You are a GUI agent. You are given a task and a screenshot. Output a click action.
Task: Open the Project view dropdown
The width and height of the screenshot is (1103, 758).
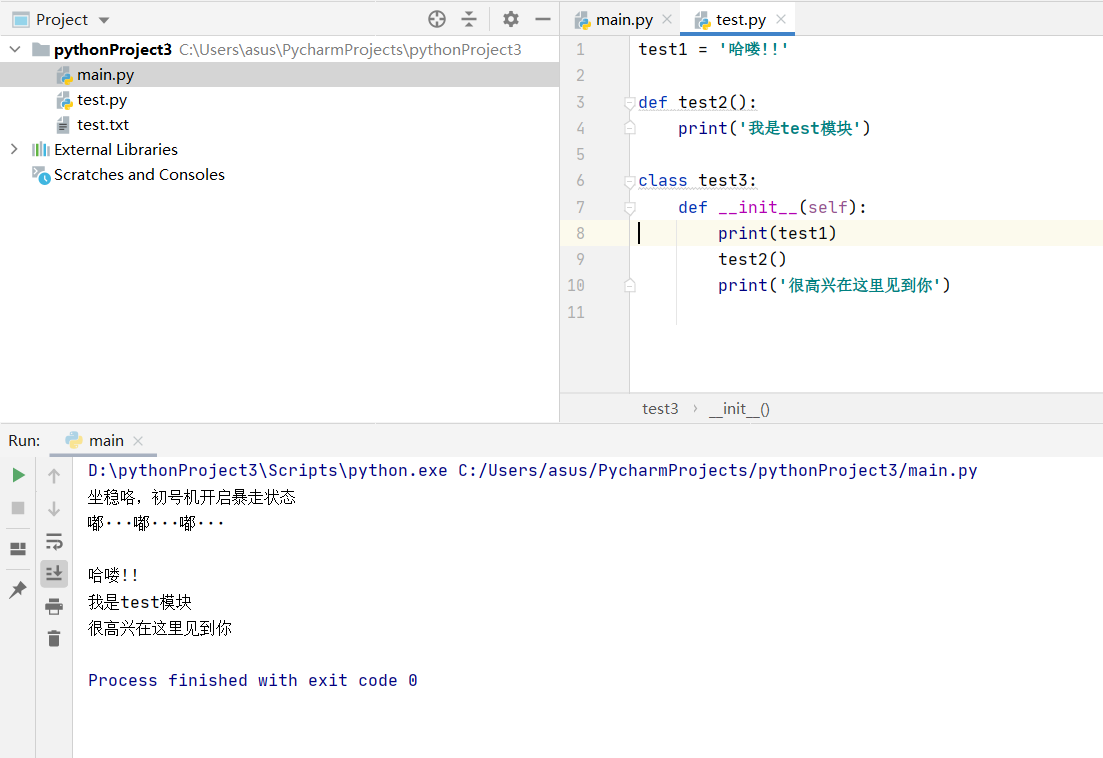coord(104,20)
